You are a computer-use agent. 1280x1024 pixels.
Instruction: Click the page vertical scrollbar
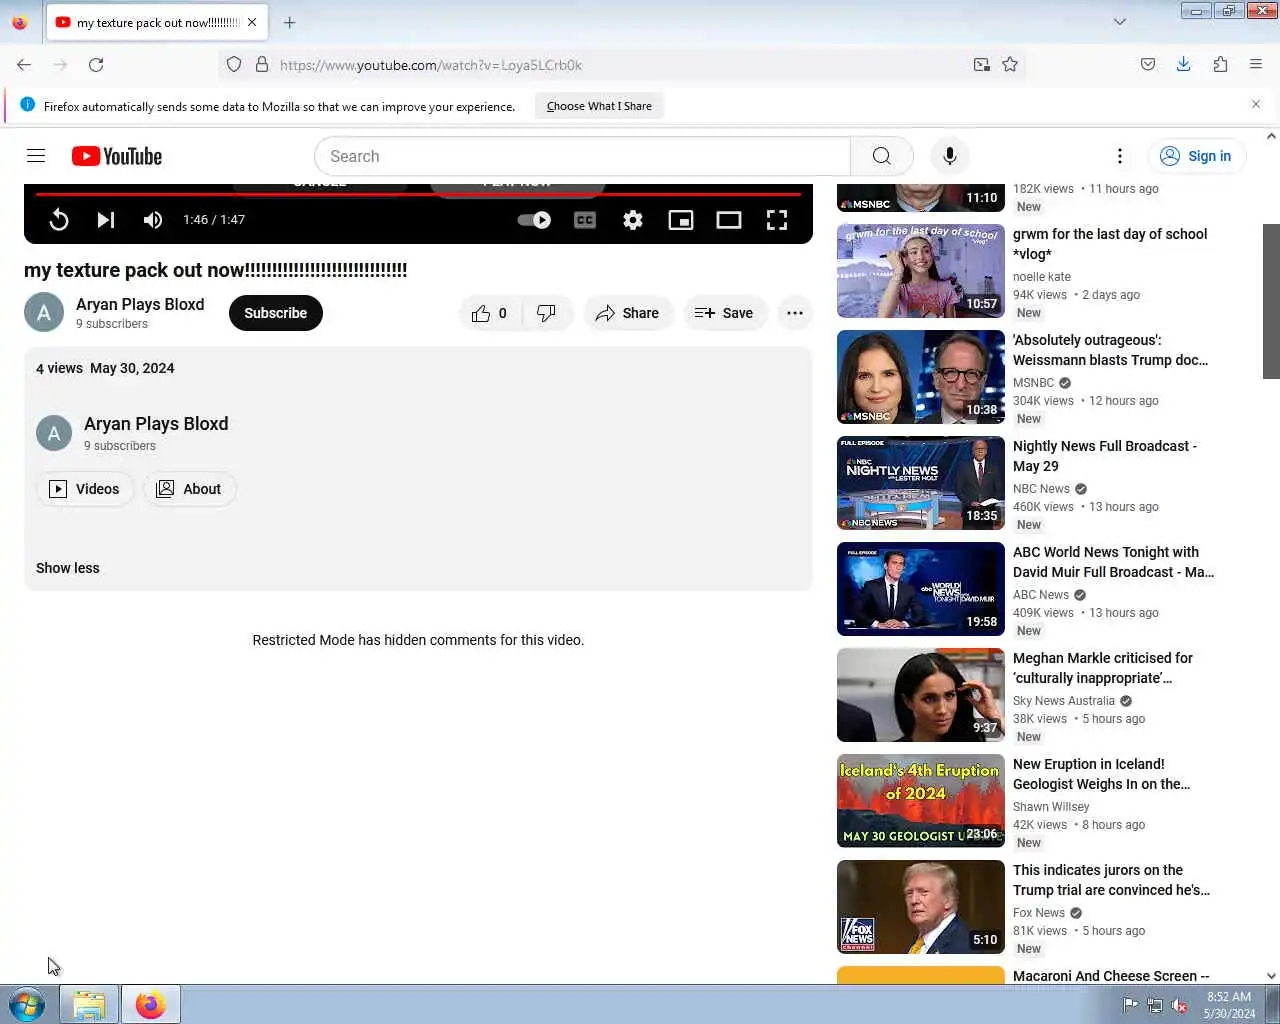(x=1271, y=301)
